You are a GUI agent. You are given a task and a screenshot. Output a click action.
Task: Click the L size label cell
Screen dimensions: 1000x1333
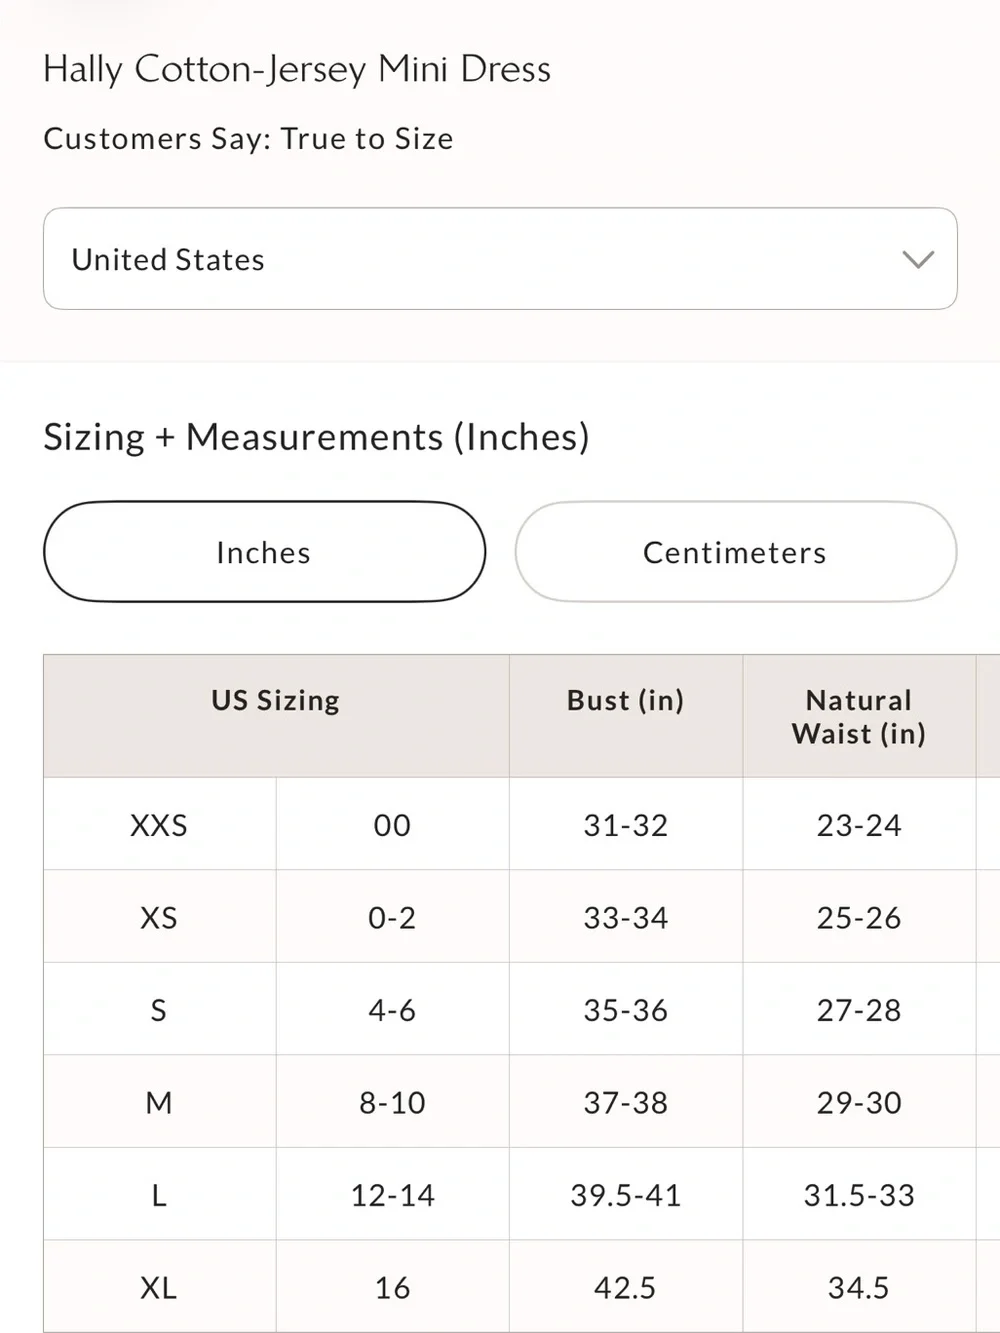tap(159, 1194)
